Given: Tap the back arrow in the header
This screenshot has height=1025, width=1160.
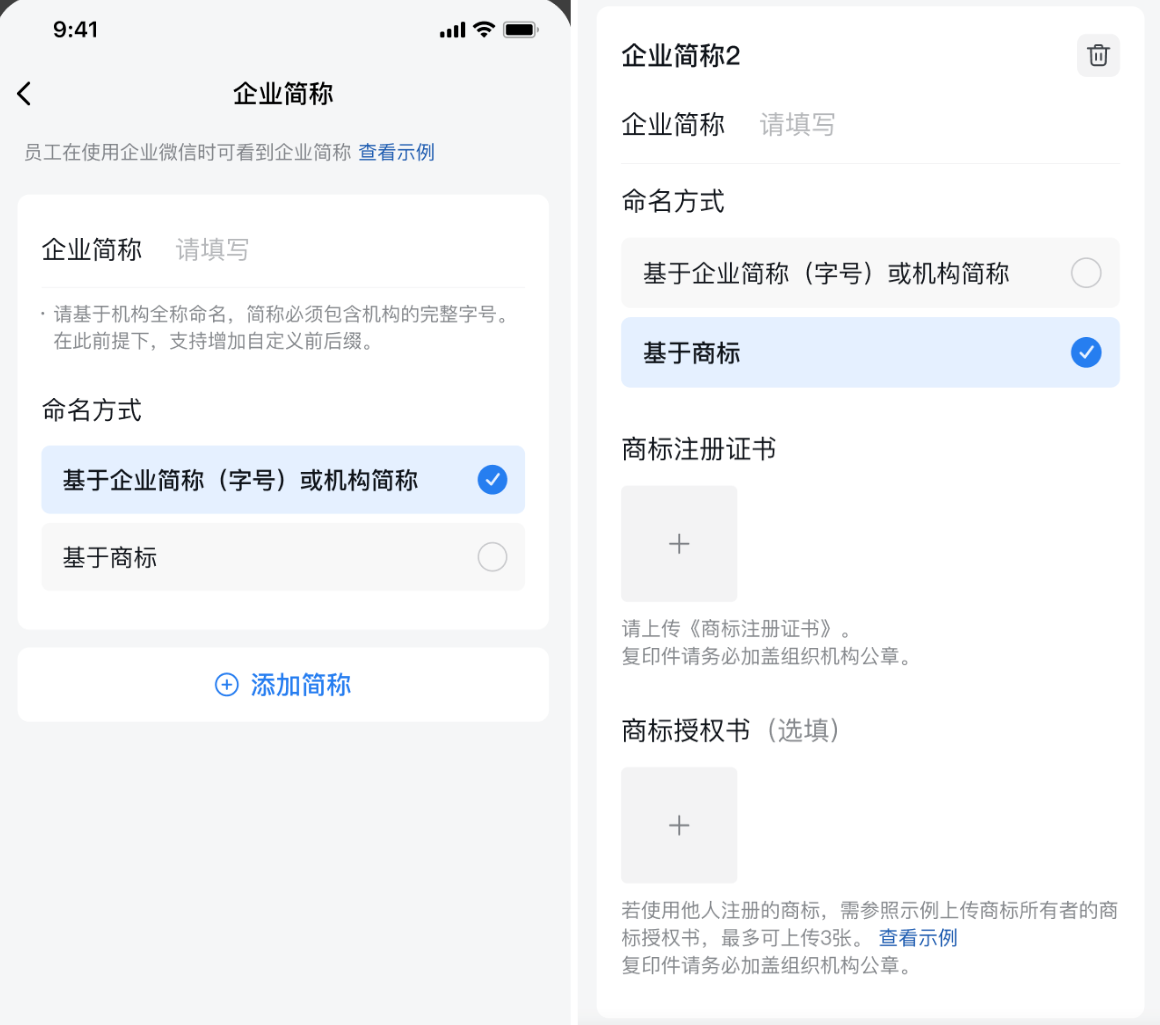Looking at the screenshot, I should tap(24, 94).
